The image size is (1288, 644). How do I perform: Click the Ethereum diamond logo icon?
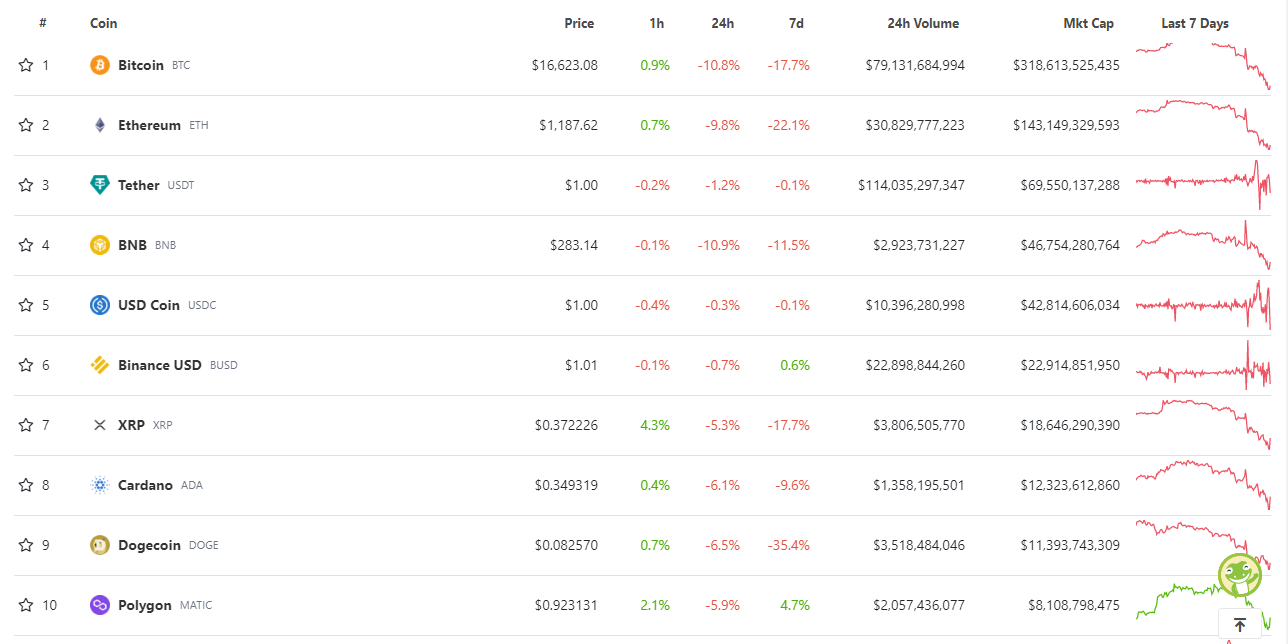[x=100, y=125]
